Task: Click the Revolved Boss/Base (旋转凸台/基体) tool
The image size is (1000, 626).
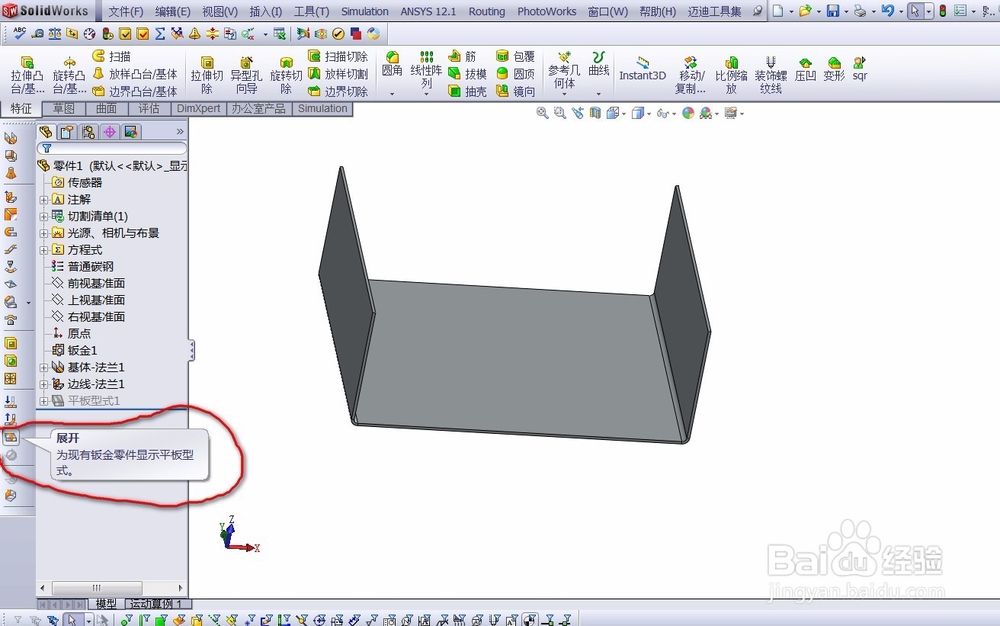Action: click(x=69, y=75)
